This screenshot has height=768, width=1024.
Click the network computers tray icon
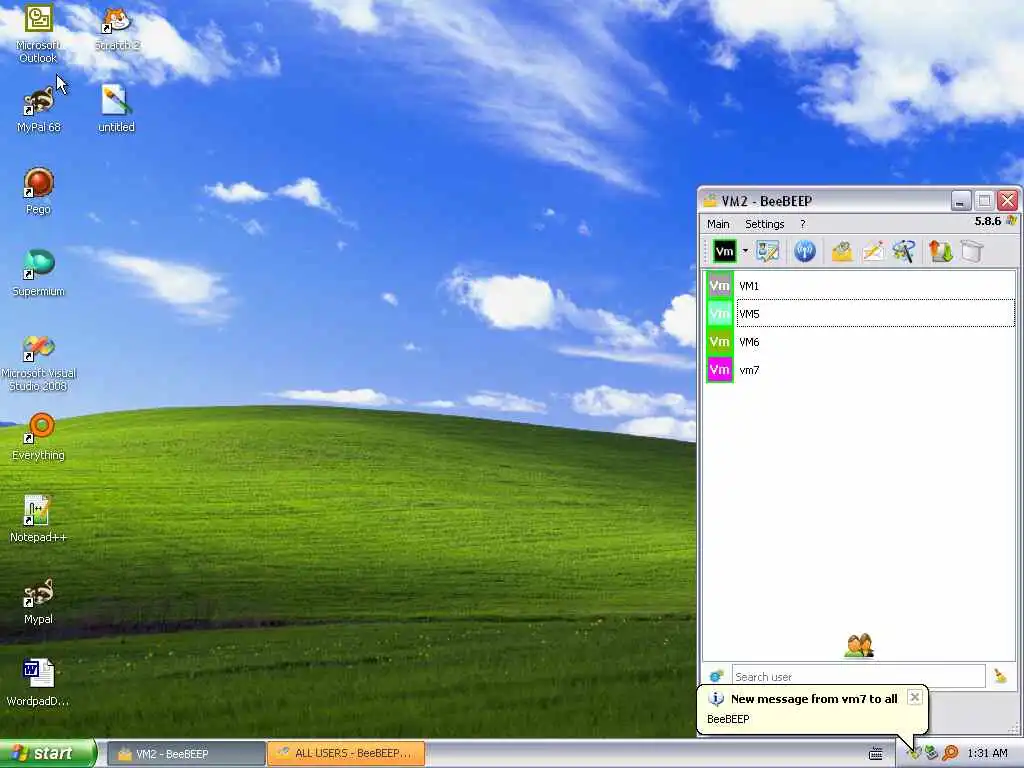click(931, 754)
